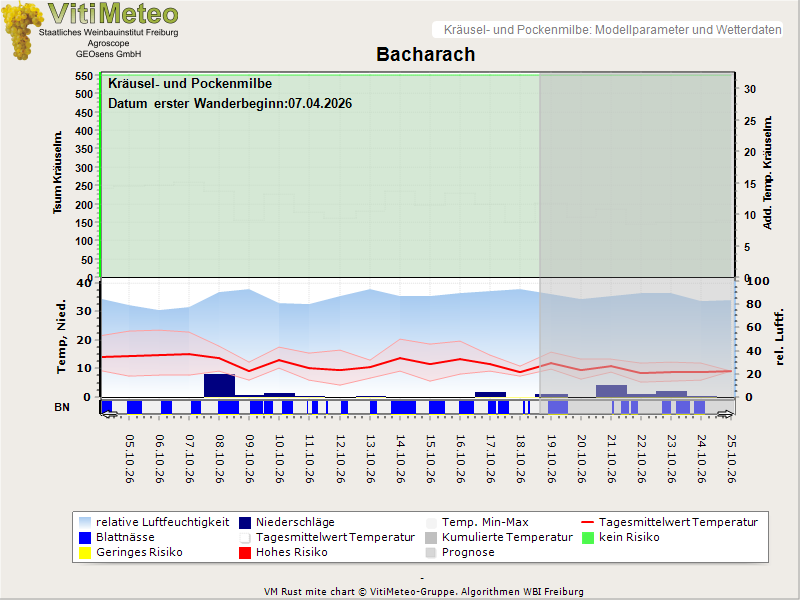Click the date label 08.10.26
800x600 pixels.
220,459
